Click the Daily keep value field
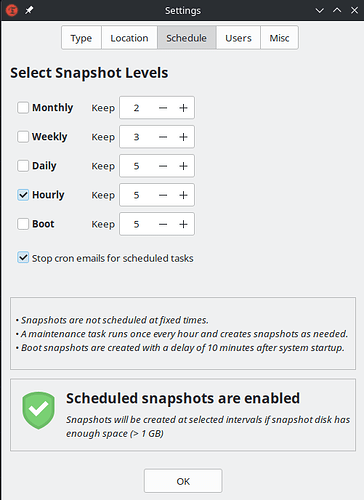Image resolution: width=364 pixels, height=500 pixels. (136, 166)
